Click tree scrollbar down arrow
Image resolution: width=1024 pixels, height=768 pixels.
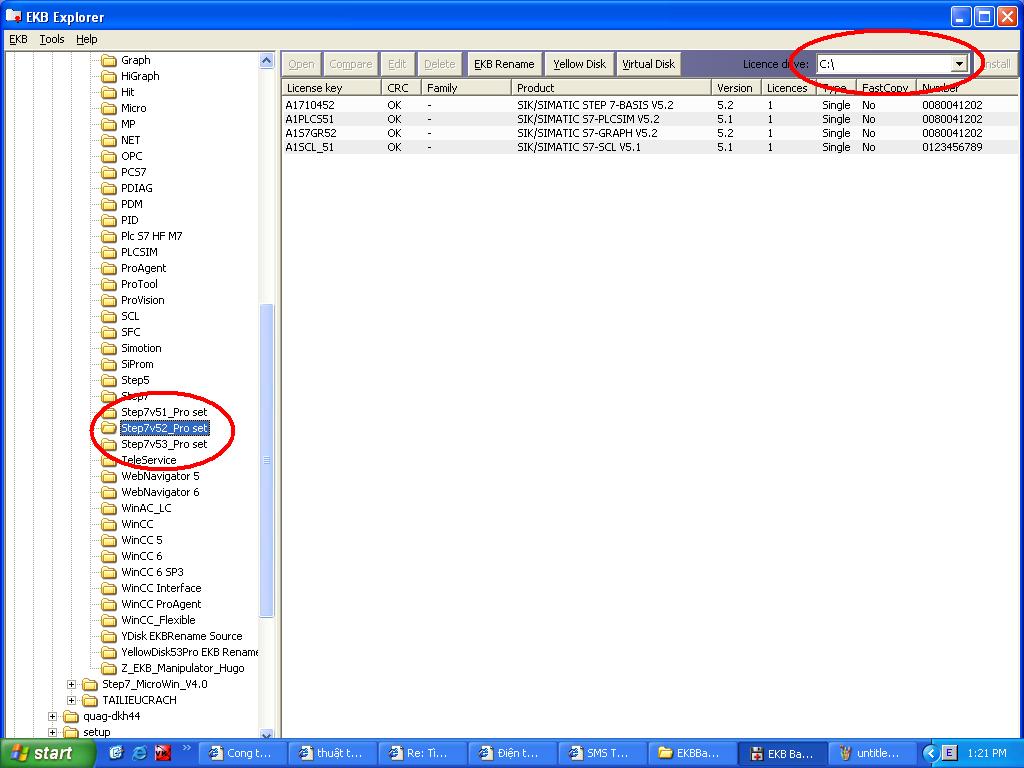(266, 734)
